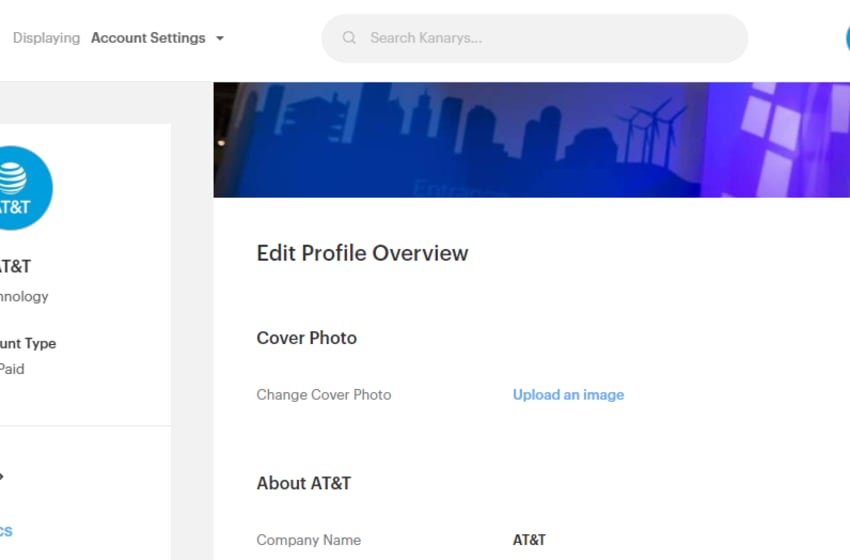Click the city skyline cover photo
The height and width of the screenshot is (560, 850).
pos(531,140)
